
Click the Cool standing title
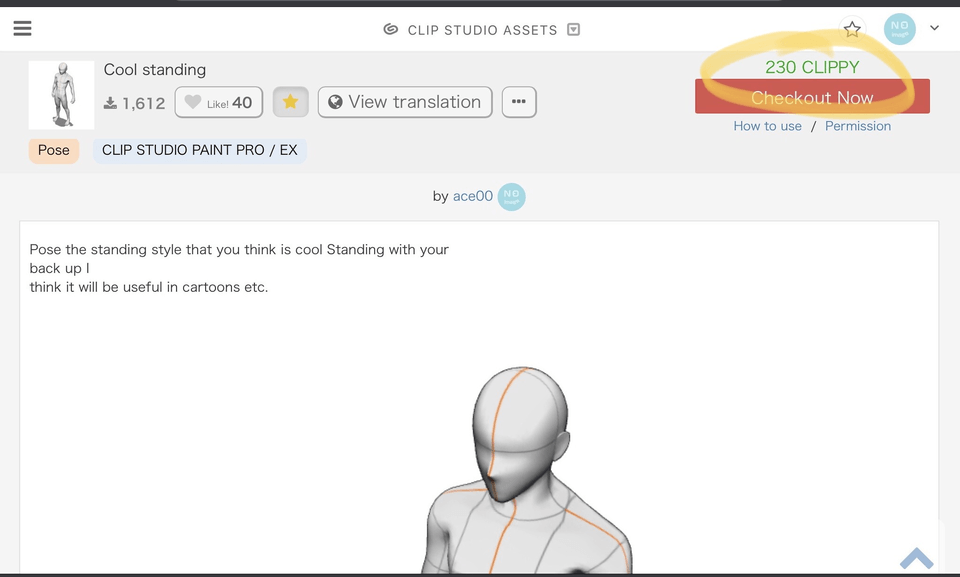154,70
